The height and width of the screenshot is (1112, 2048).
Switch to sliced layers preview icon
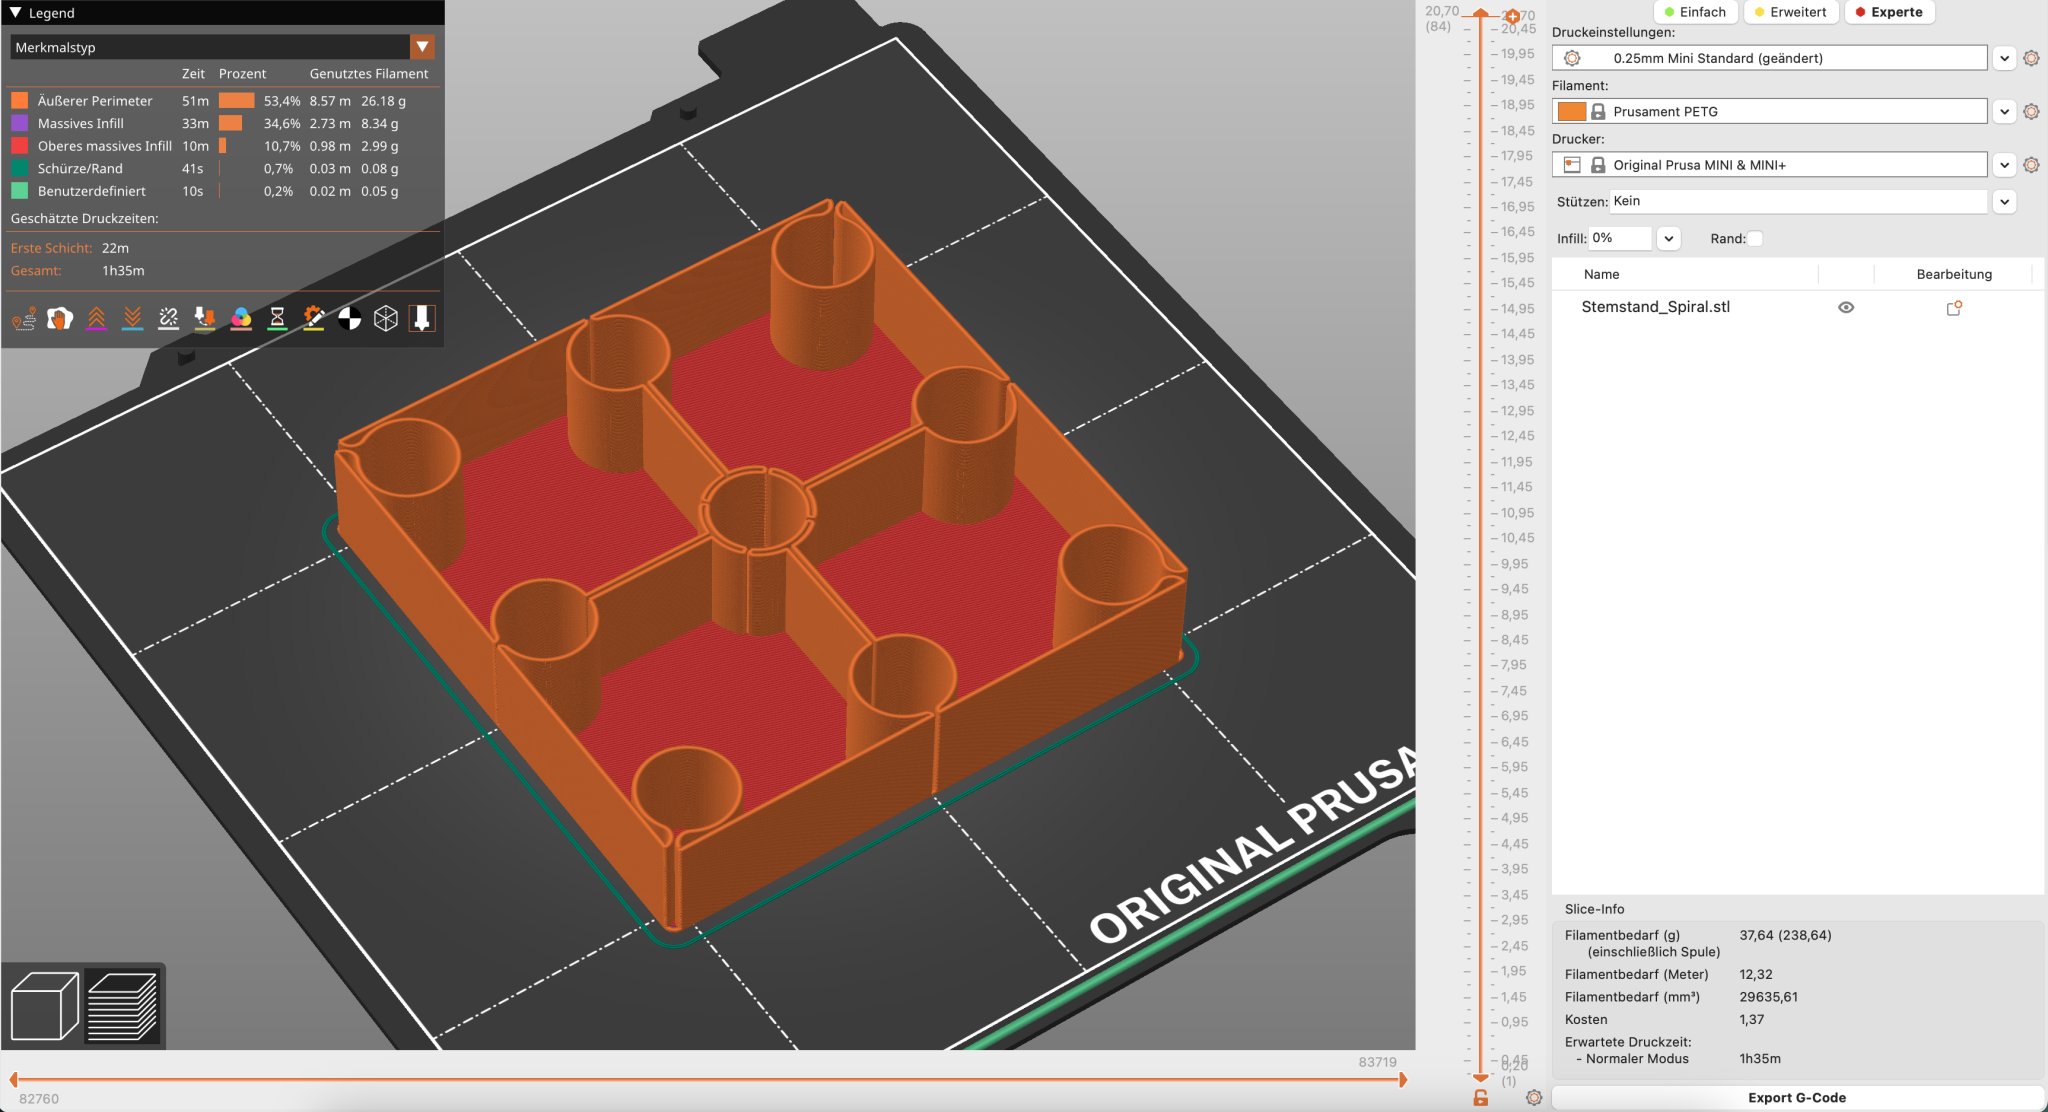pos(122,1006)
